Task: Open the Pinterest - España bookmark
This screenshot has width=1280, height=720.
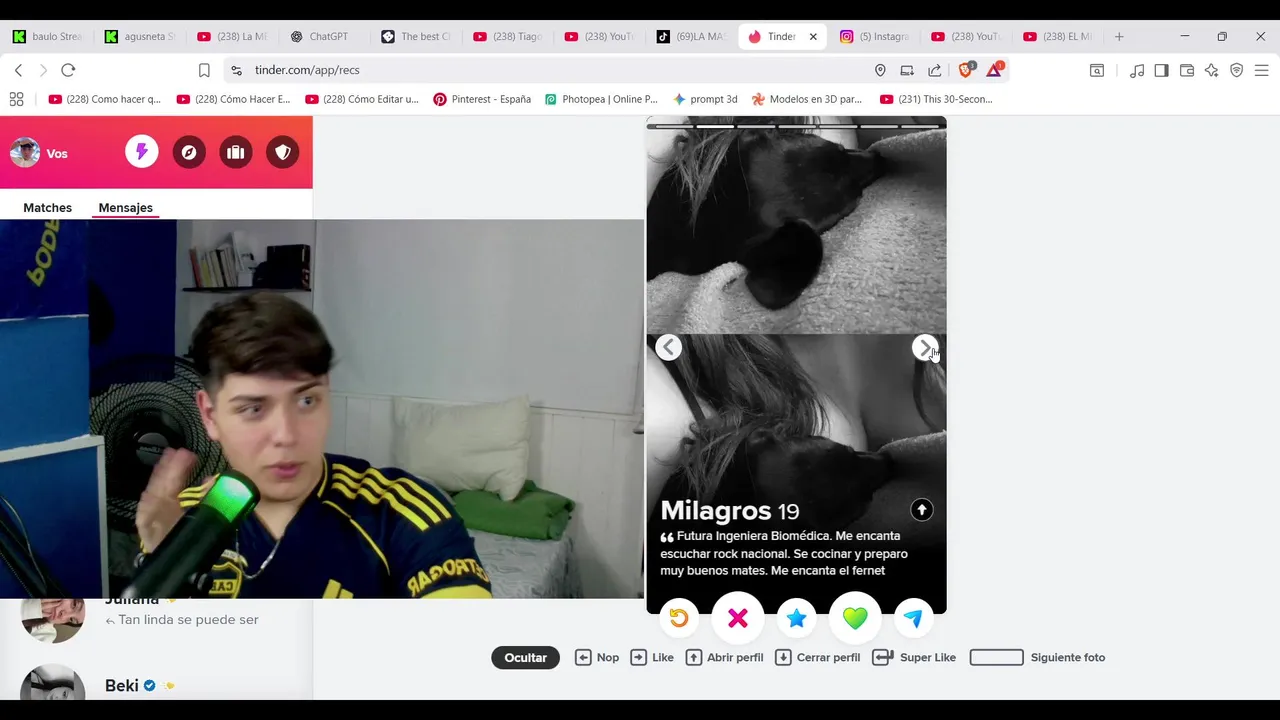Action: coord(482,99)
